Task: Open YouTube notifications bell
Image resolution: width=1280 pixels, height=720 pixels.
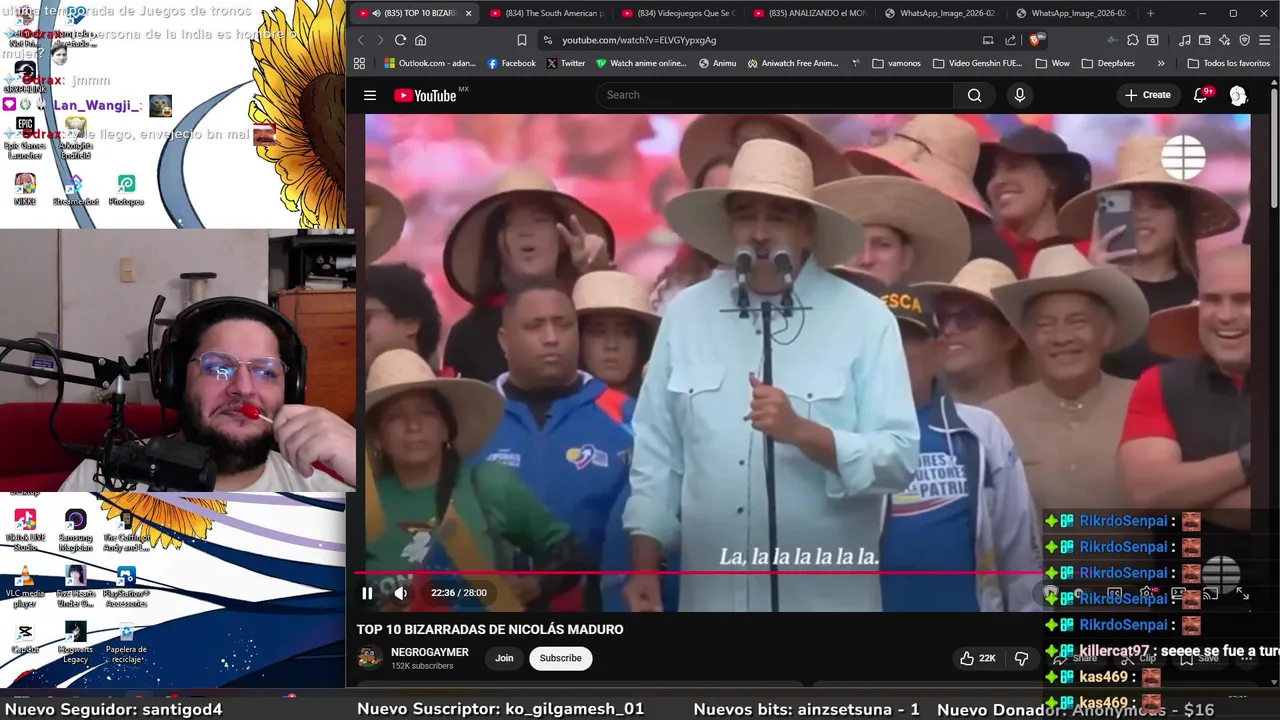Action: tap(1201, 95)
